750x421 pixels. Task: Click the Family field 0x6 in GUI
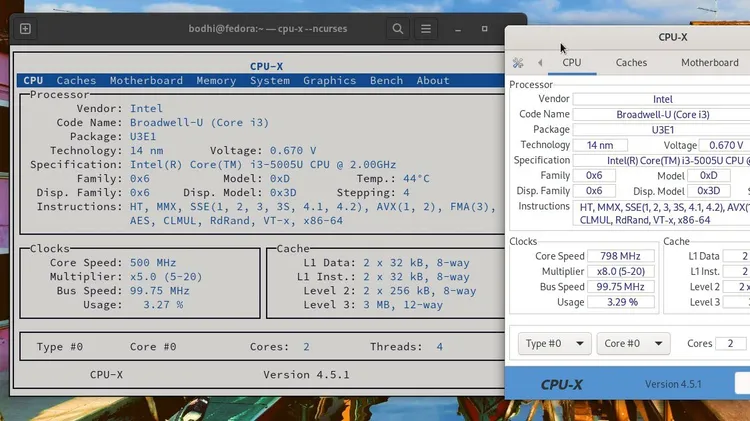(594, 176)
